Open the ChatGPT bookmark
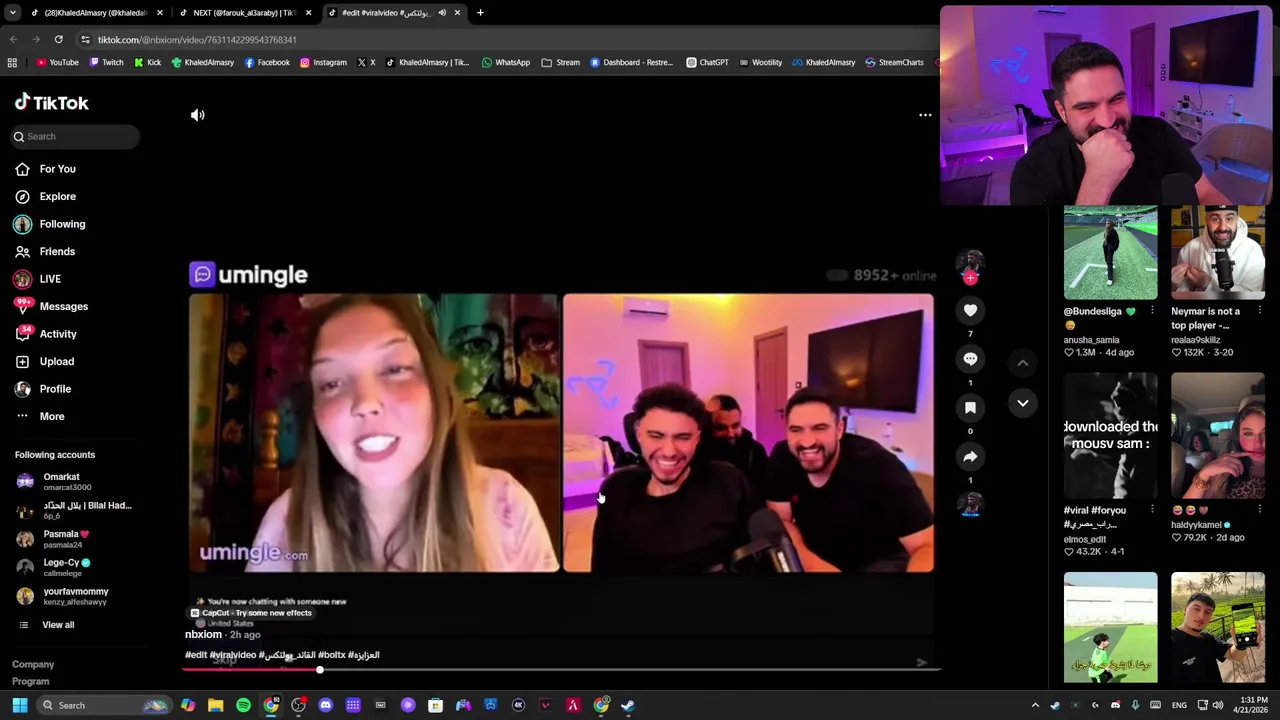The width and height of the screenshot is (1280, 720). tap(707, 62)
